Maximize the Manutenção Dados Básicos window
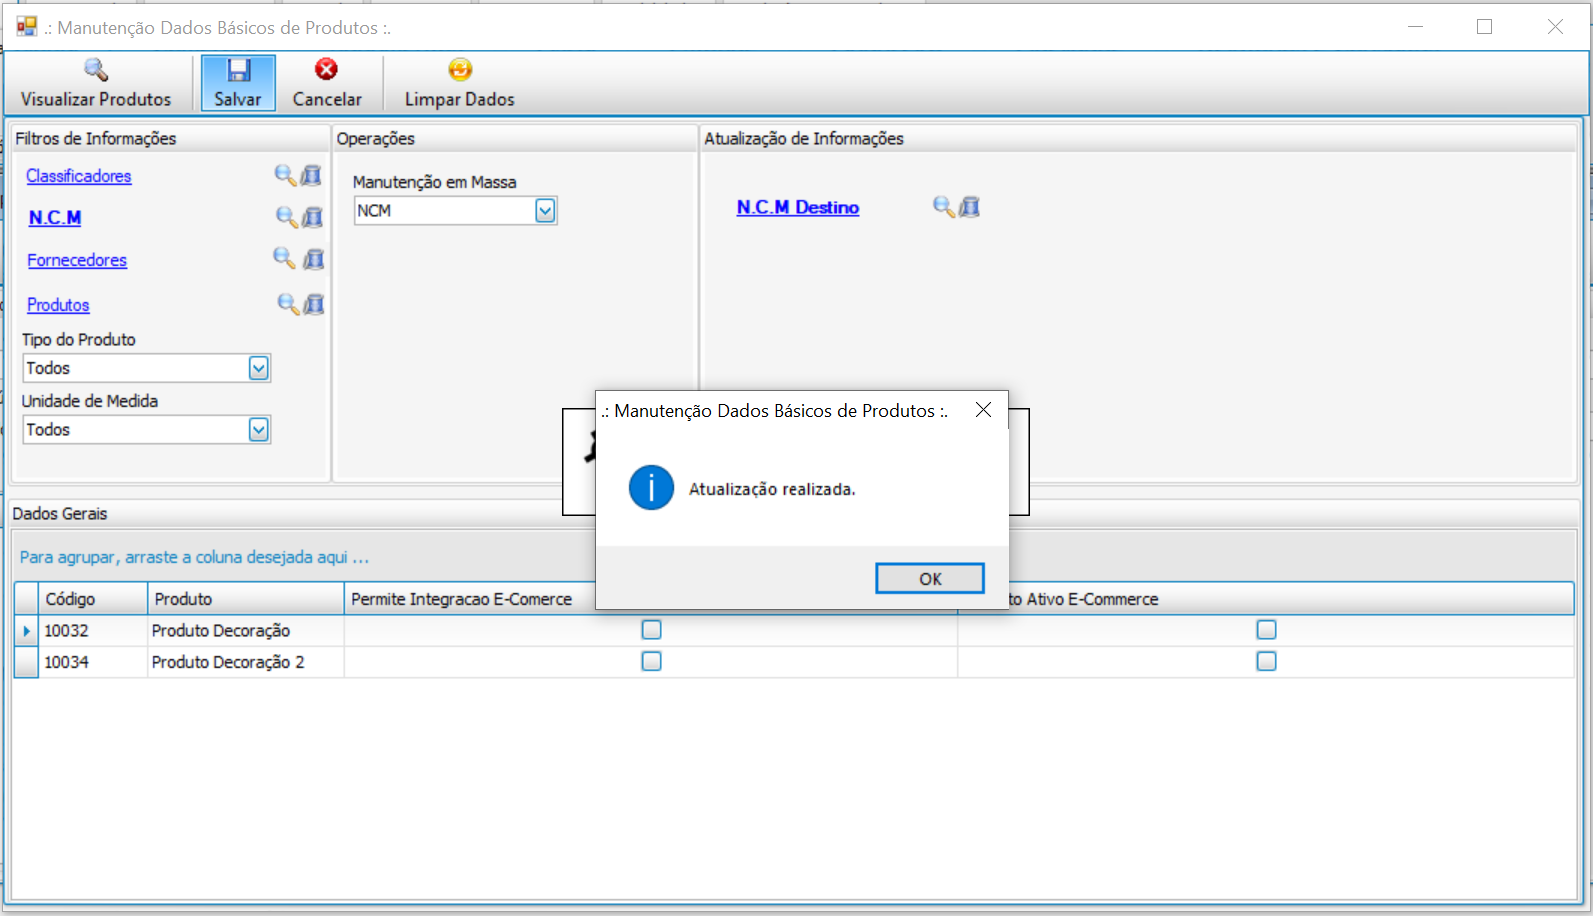Viewport: 1593px width, 916px height. tap(1485, 27)
